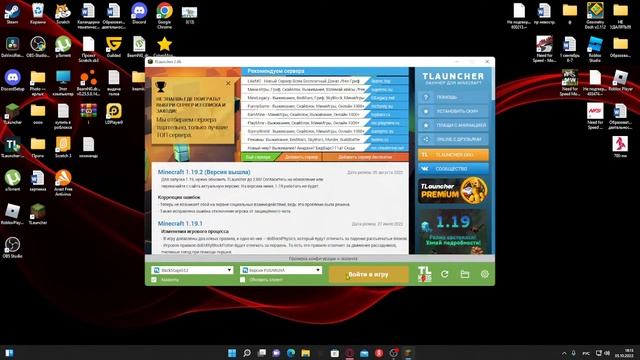
Task: Open 'Minecraft 1.19.2 (Версия вышла)' news heading
Action: (204, 172)
